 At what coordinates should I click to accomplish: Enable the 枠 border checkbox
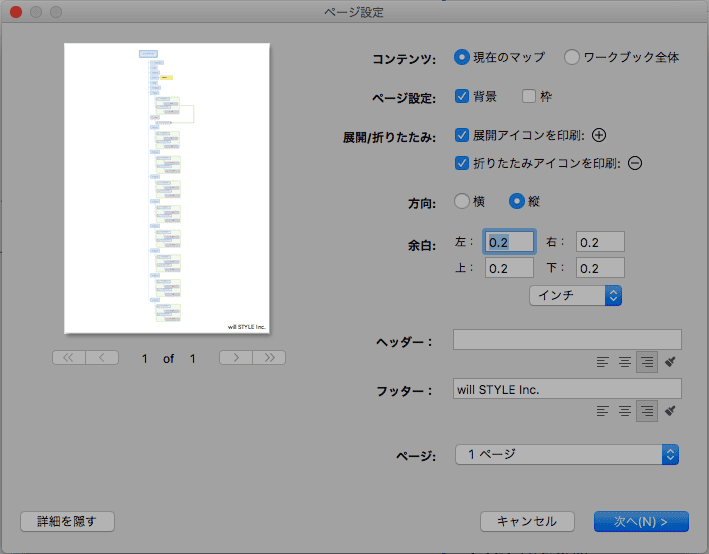click(529, 96)
